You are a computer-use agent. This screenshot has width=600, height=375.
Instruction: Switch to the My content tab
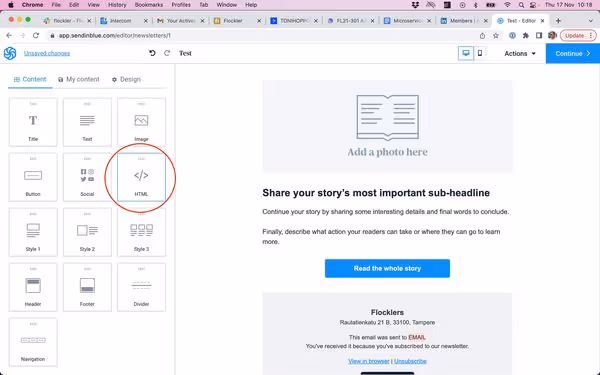click(x=79, y=79)
